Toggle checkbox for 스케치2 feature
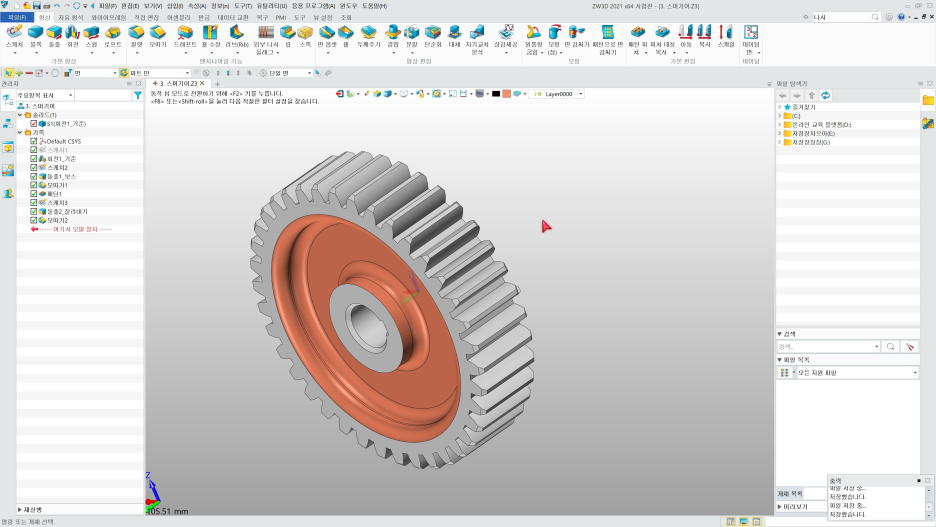The width and height of the screenshot is (936, 527). [x=33, y=168]
